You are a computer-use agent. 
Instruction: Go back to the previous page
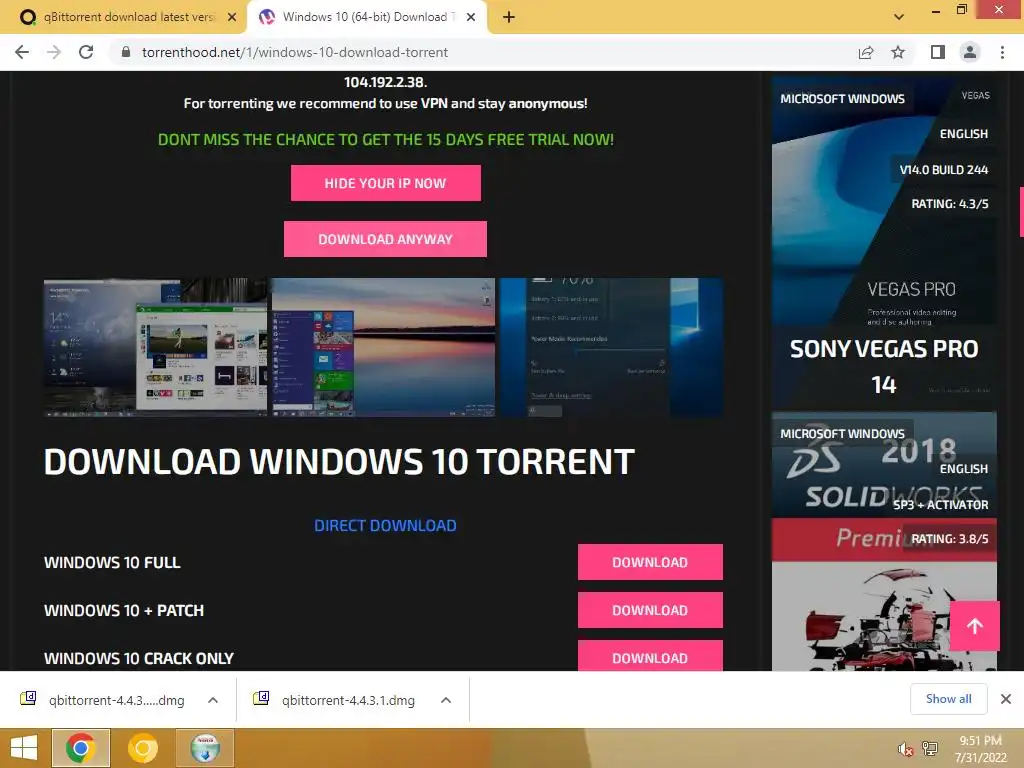click(x=22, y=52)
